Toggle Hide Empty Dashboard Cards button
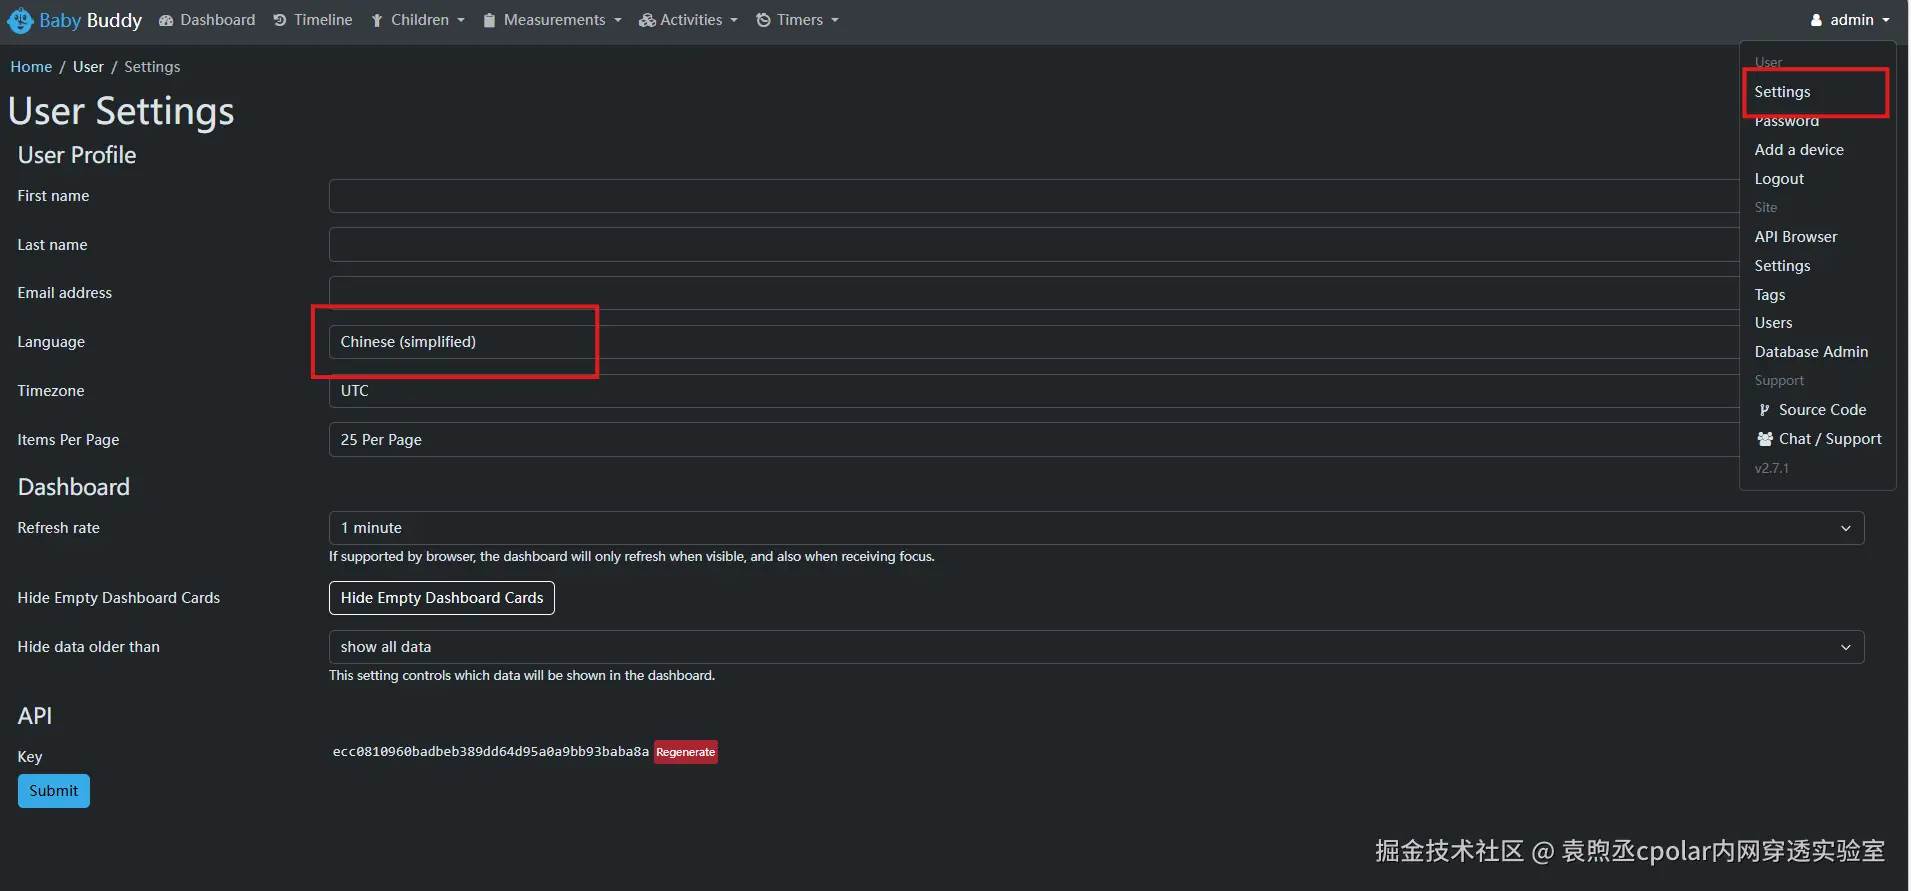The height and width of the screenshot is (891, 1911). click(442, 598)
